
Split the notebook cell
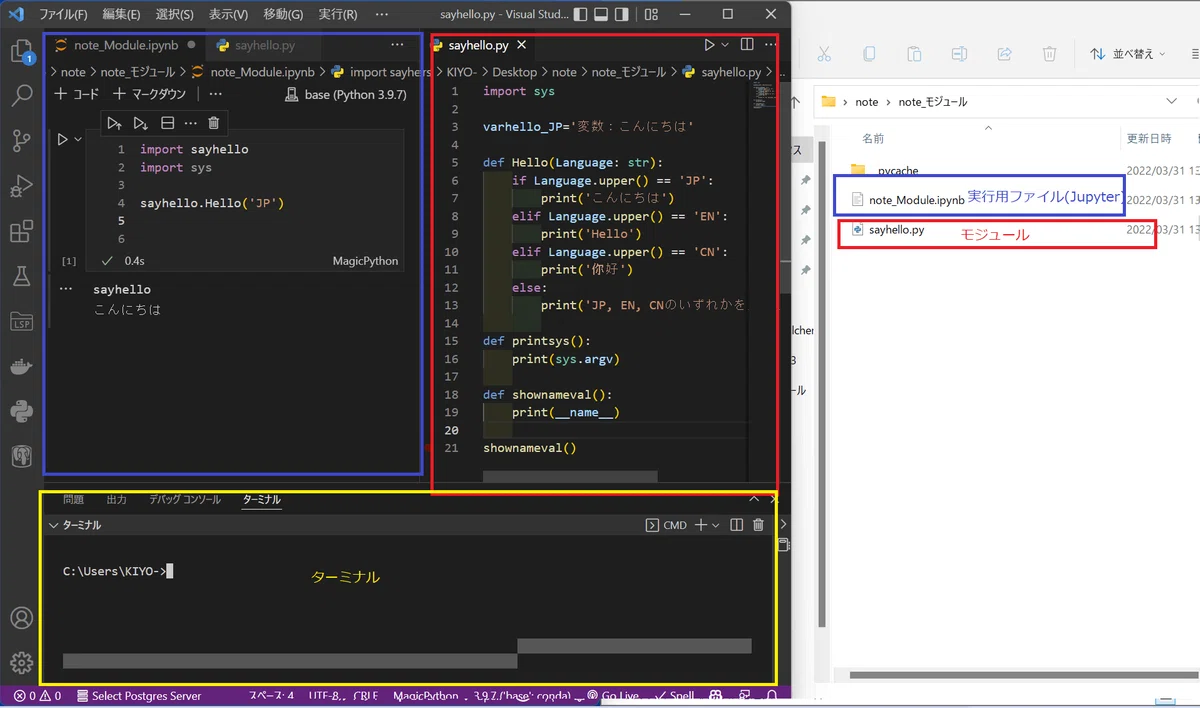tap(167, 123)
